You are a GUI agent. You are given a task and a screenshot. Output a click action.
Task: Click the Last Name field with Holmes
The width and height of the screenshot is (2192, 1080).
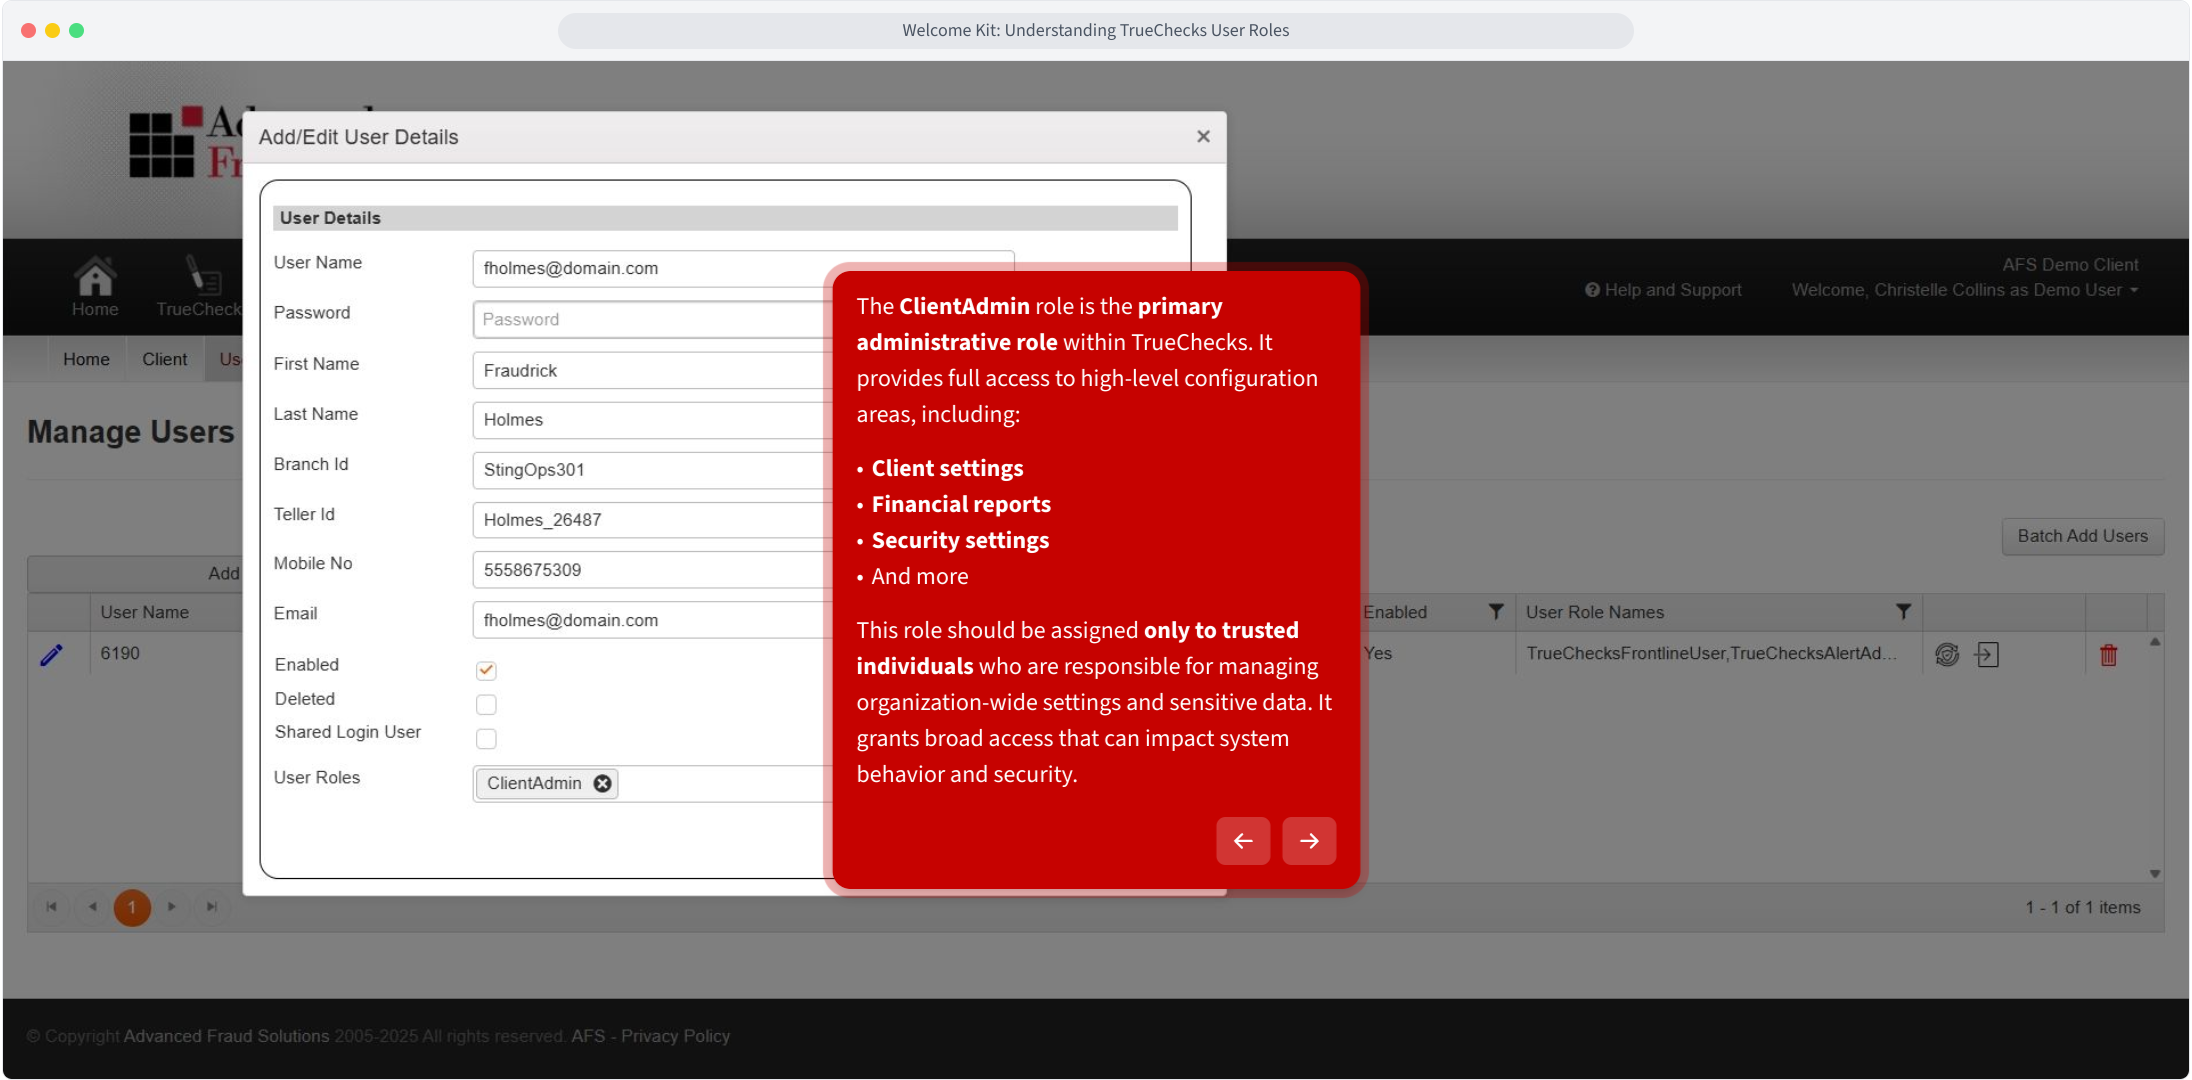click(x=653, y=420)
